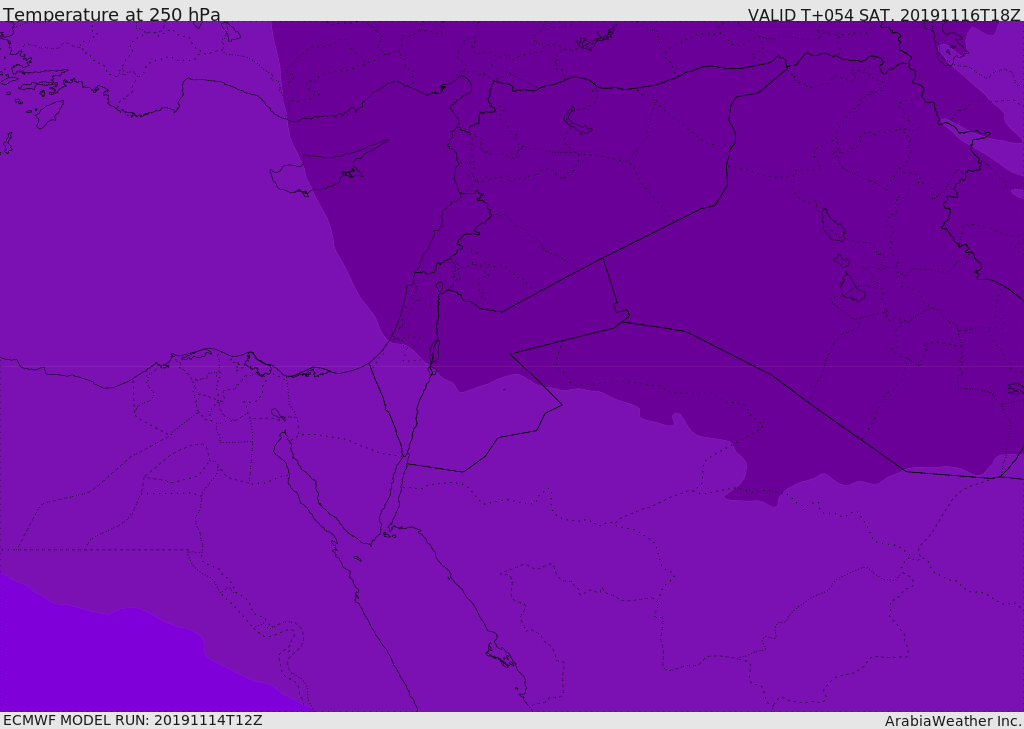This screenshot has height=729, width=1024.
Task: Click the 'Temperature at 250 hPa' title text
Action: point(112,14)
